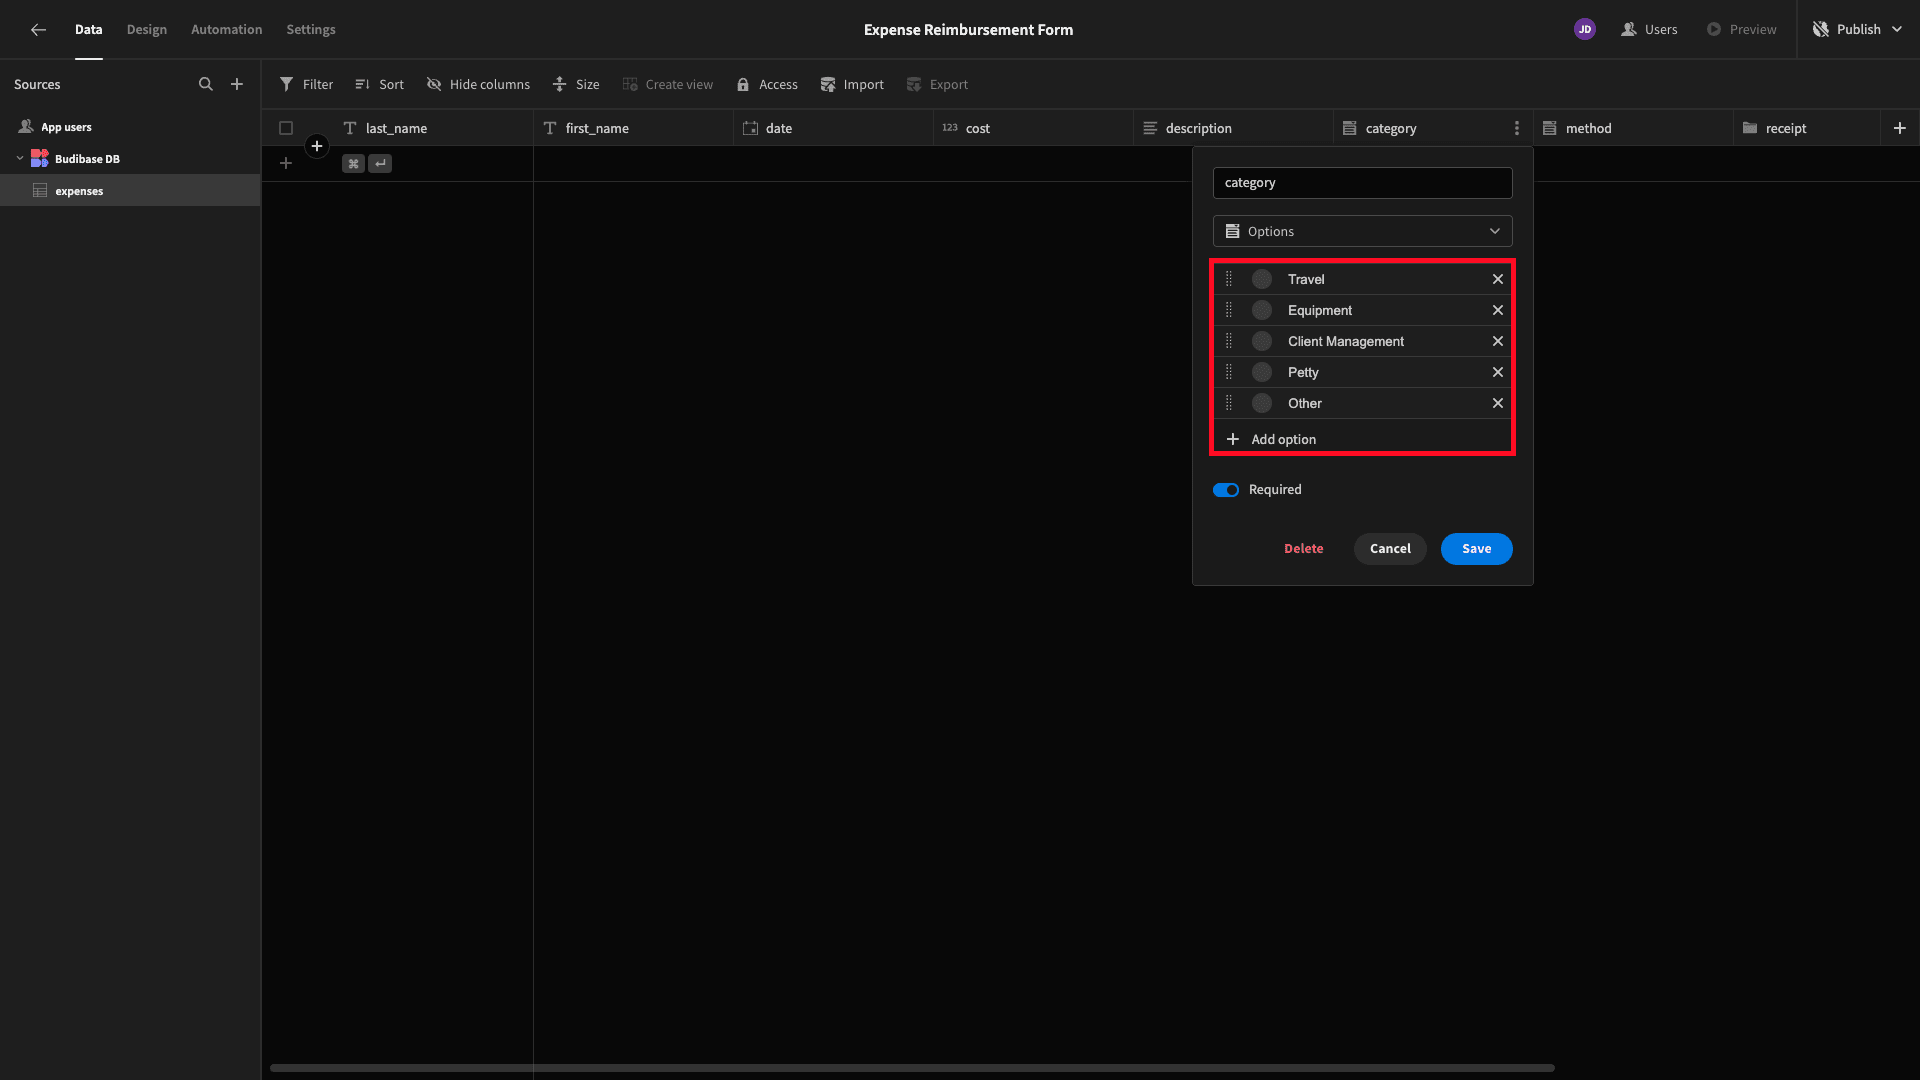Add a new source with plus icon
The width and height of the screenshot is (1920, 1080).
tap(237, 84)
